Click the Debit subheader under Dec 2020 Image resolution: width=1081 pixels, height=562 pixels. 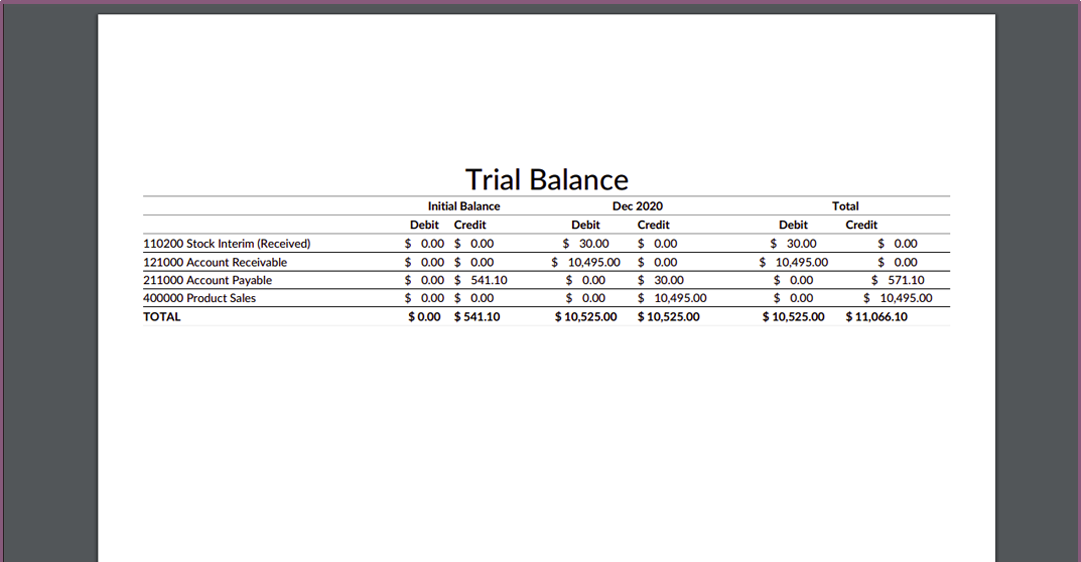585,225
